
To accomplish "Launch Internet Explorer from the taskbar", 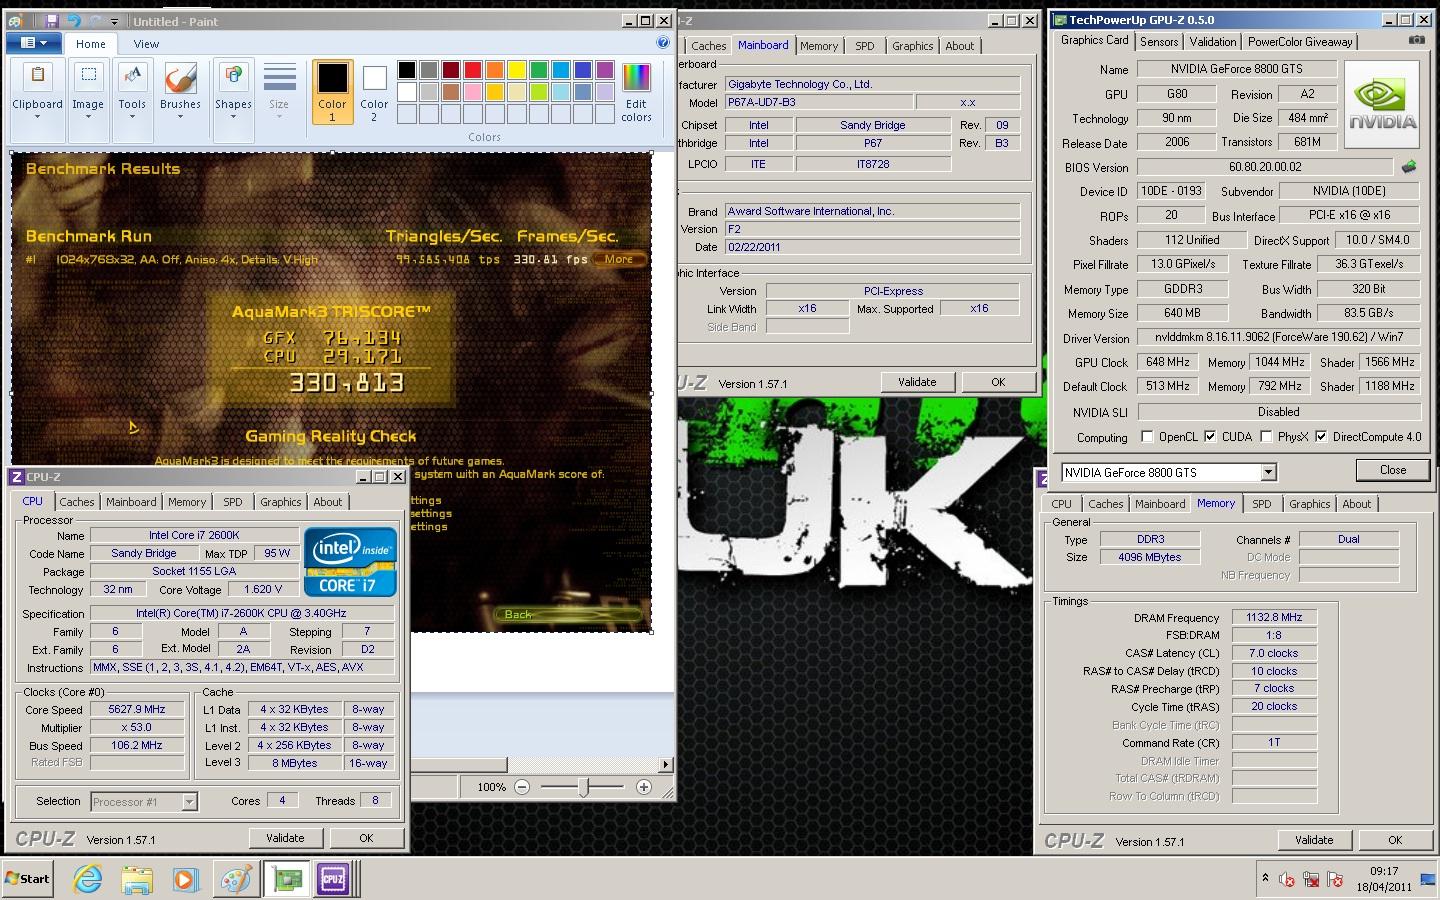I will [x=88, y=879].
